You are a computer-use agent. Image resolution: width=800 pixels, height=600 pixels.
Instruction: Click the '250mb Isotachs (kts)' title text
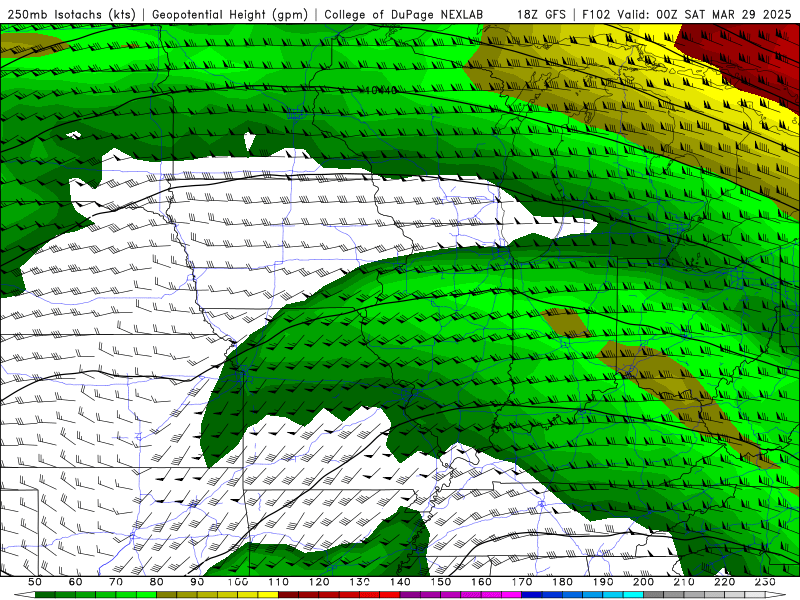point(71,15)
